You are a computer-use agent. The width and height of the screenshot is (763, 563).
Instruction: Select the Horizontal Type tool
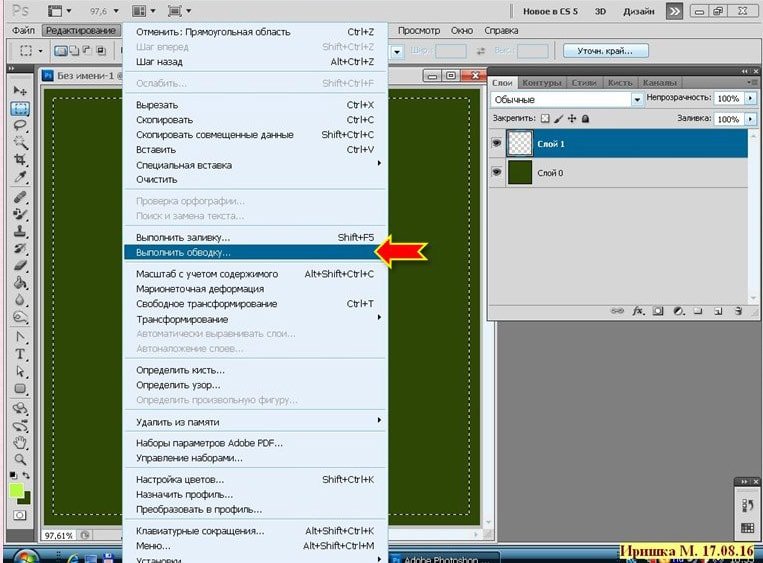coord(19,354)
